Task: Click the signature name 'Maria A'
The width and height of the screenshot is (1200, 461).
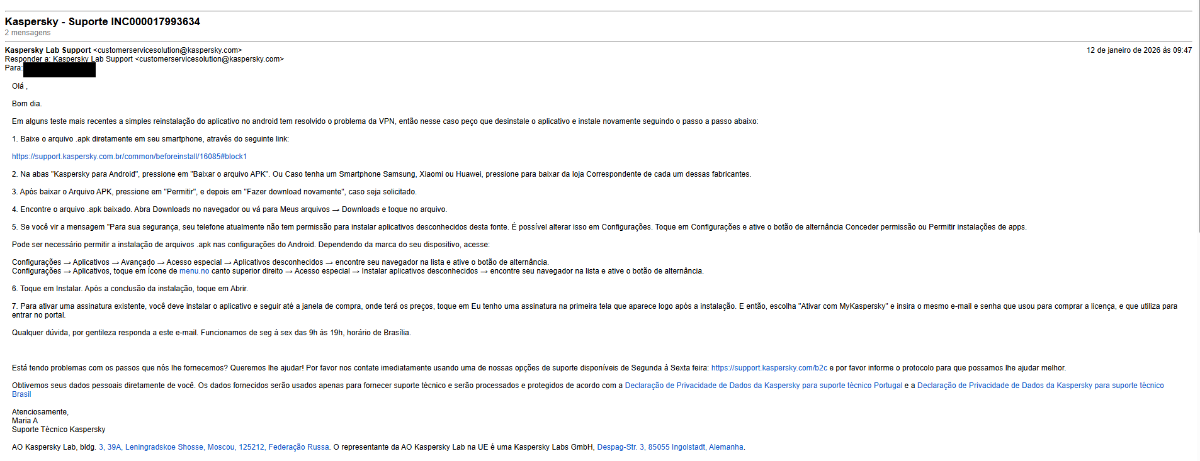Action: 27,420
